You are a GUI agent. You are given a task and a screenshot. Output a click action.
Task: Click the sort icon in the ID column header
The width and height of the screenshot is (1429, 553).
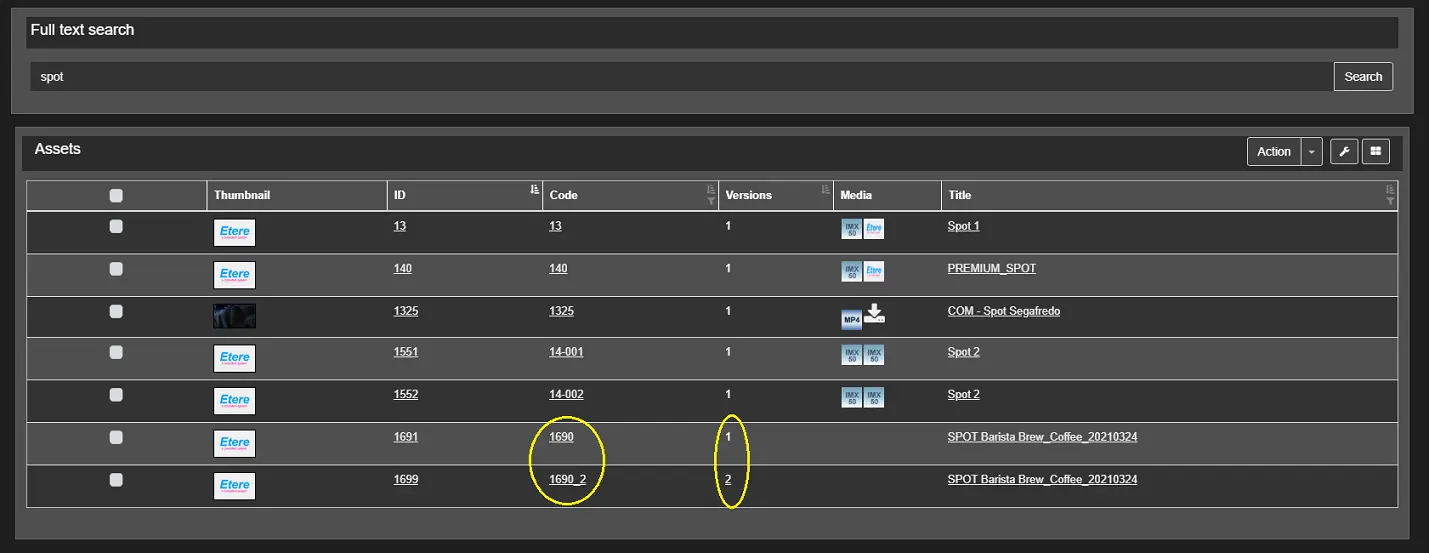click(534, 190)
